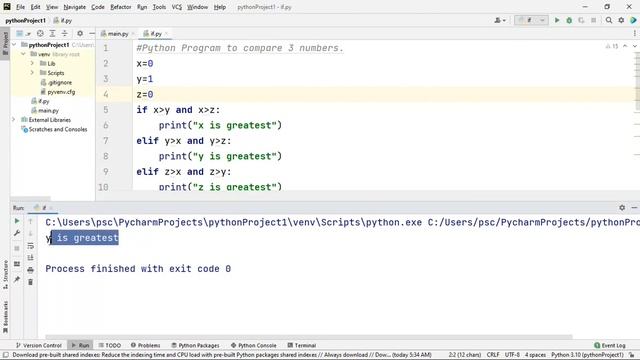
Task: Expand All icon in Project panel toolbar
Action: [52, 33]
